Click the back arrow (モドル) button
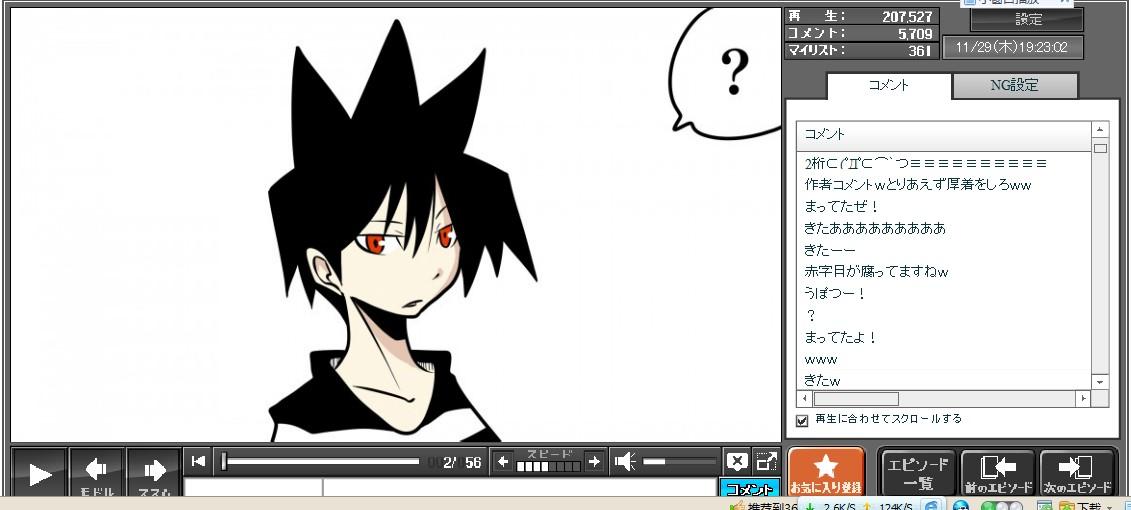 97,472
